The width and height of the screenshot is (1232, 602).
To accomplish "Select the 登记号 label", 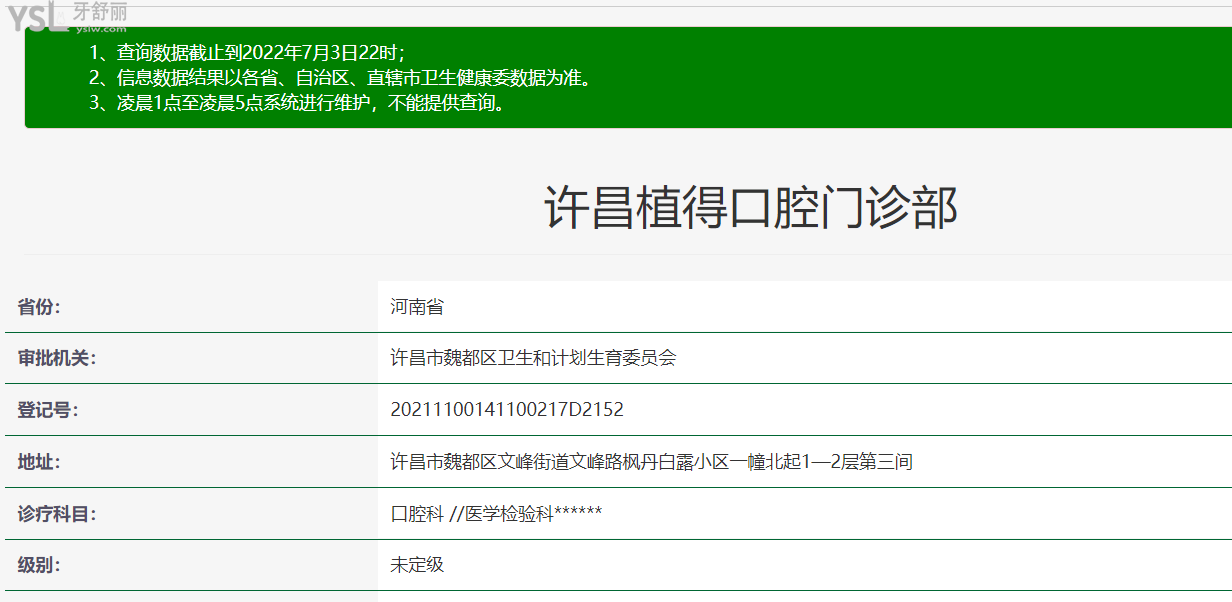I will click(48, 410).
